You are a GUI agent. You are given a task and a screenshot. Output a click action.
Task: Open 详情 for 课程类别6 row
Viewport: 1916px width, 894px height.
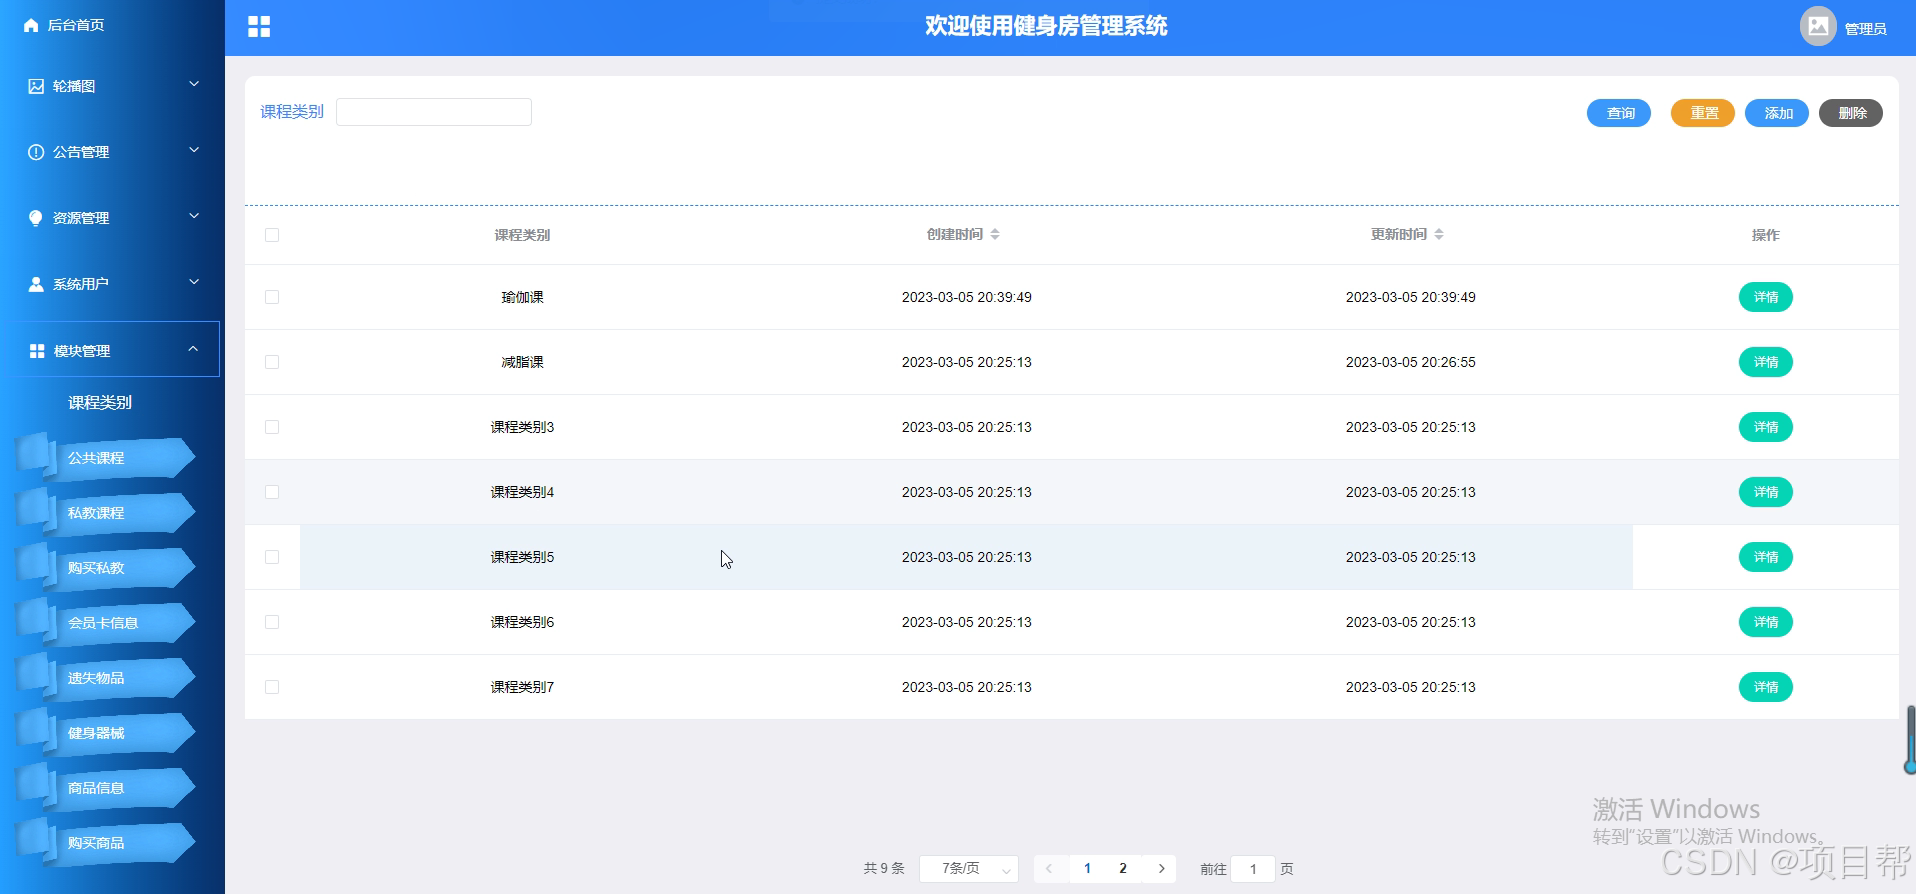point(1766,622)
